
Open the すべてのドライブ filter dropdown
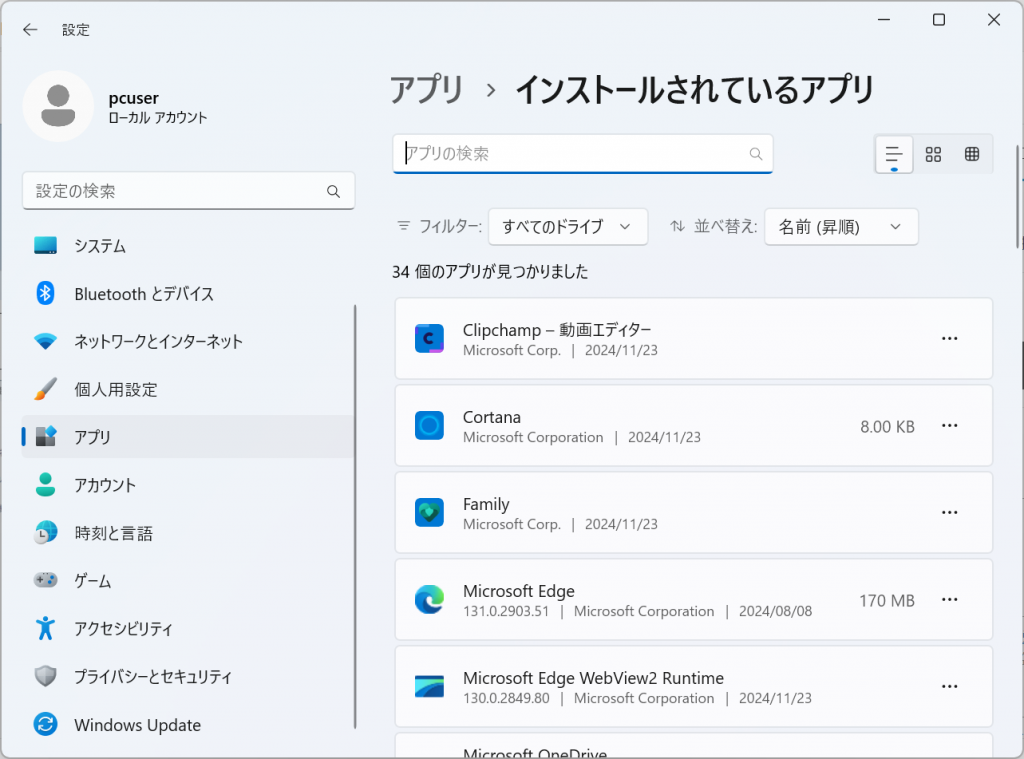point(568,227)
